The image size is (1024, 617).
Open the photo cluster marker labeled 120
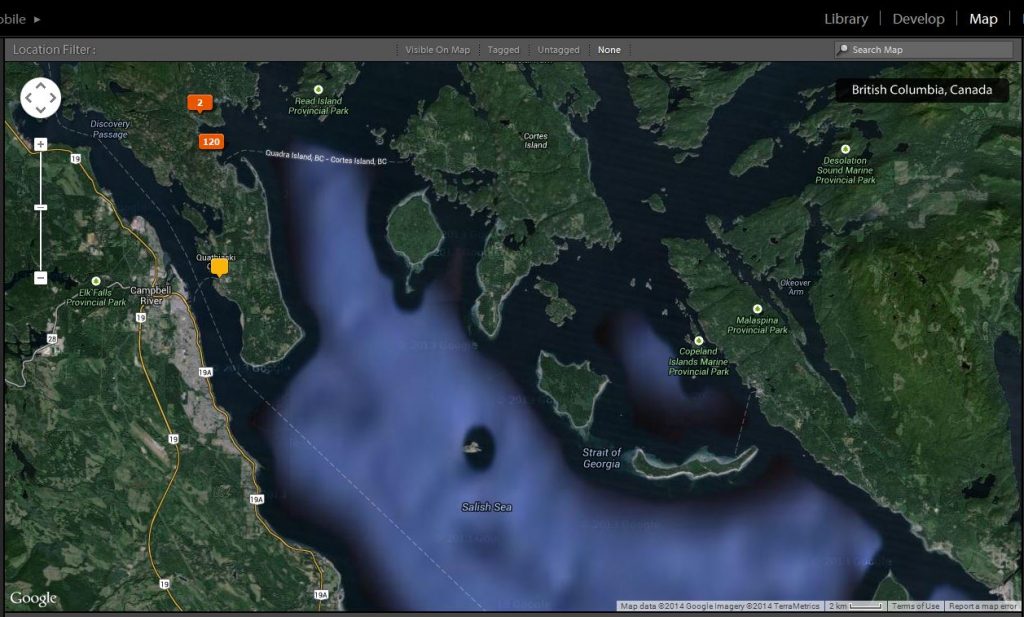click(211, 142)
